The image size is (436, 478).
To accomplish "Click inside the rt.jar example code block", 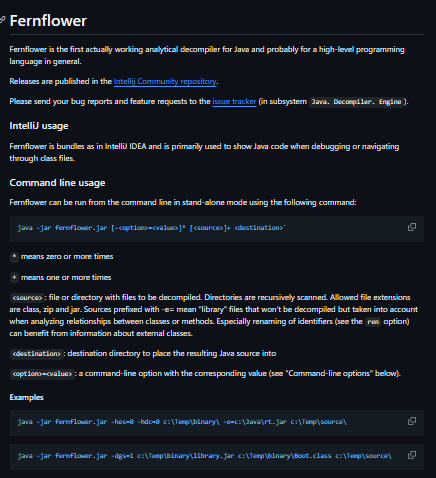I will coord(217,422).
